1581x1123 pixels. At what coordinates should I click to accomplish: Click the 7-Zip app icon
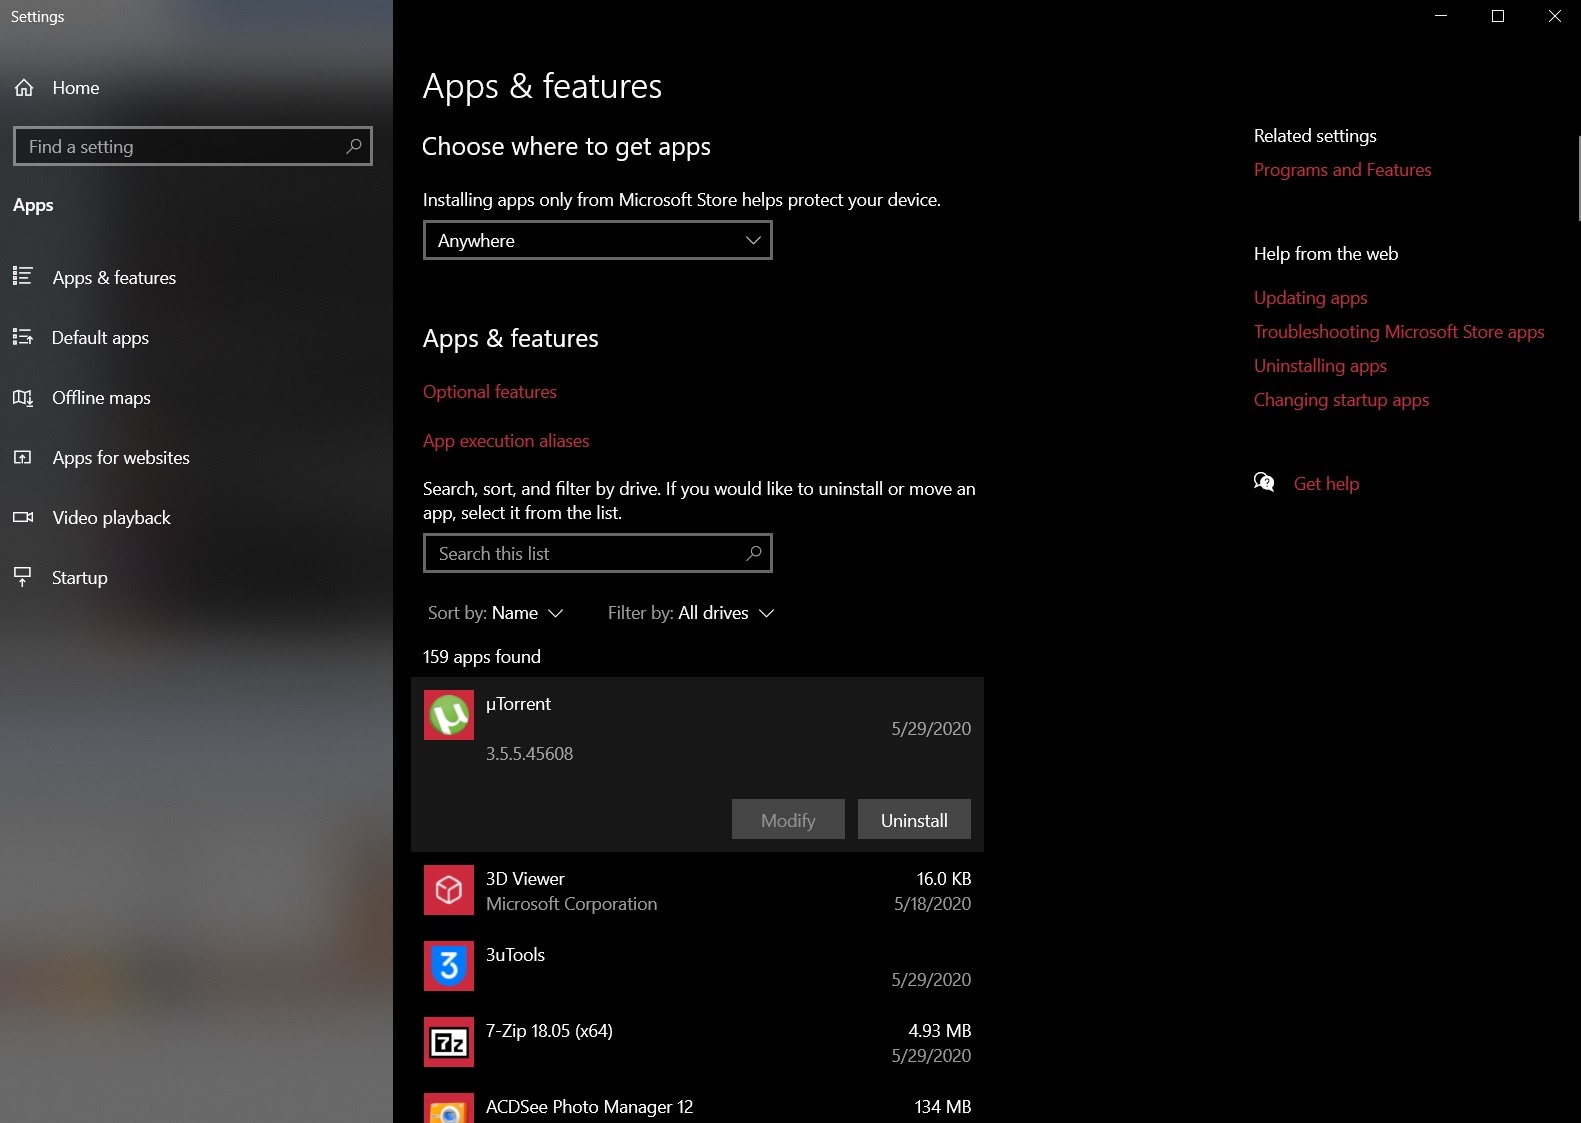(x=449, y=1042)
